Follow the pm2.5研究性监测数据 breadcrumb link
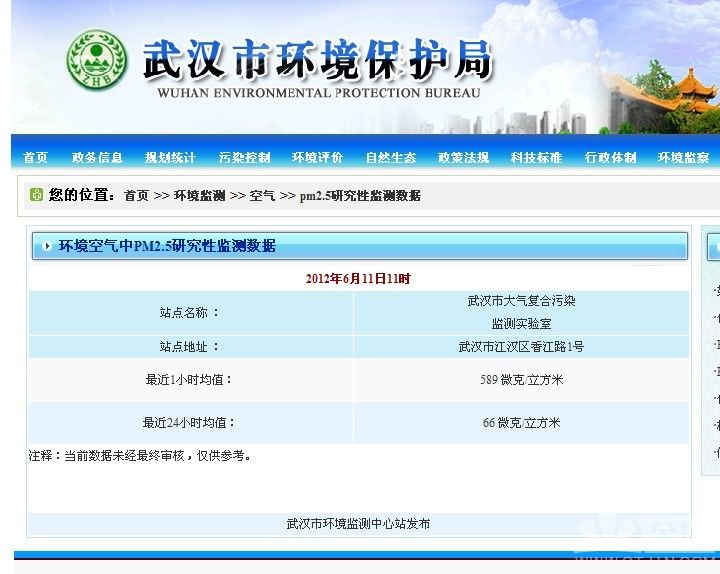 360,196
